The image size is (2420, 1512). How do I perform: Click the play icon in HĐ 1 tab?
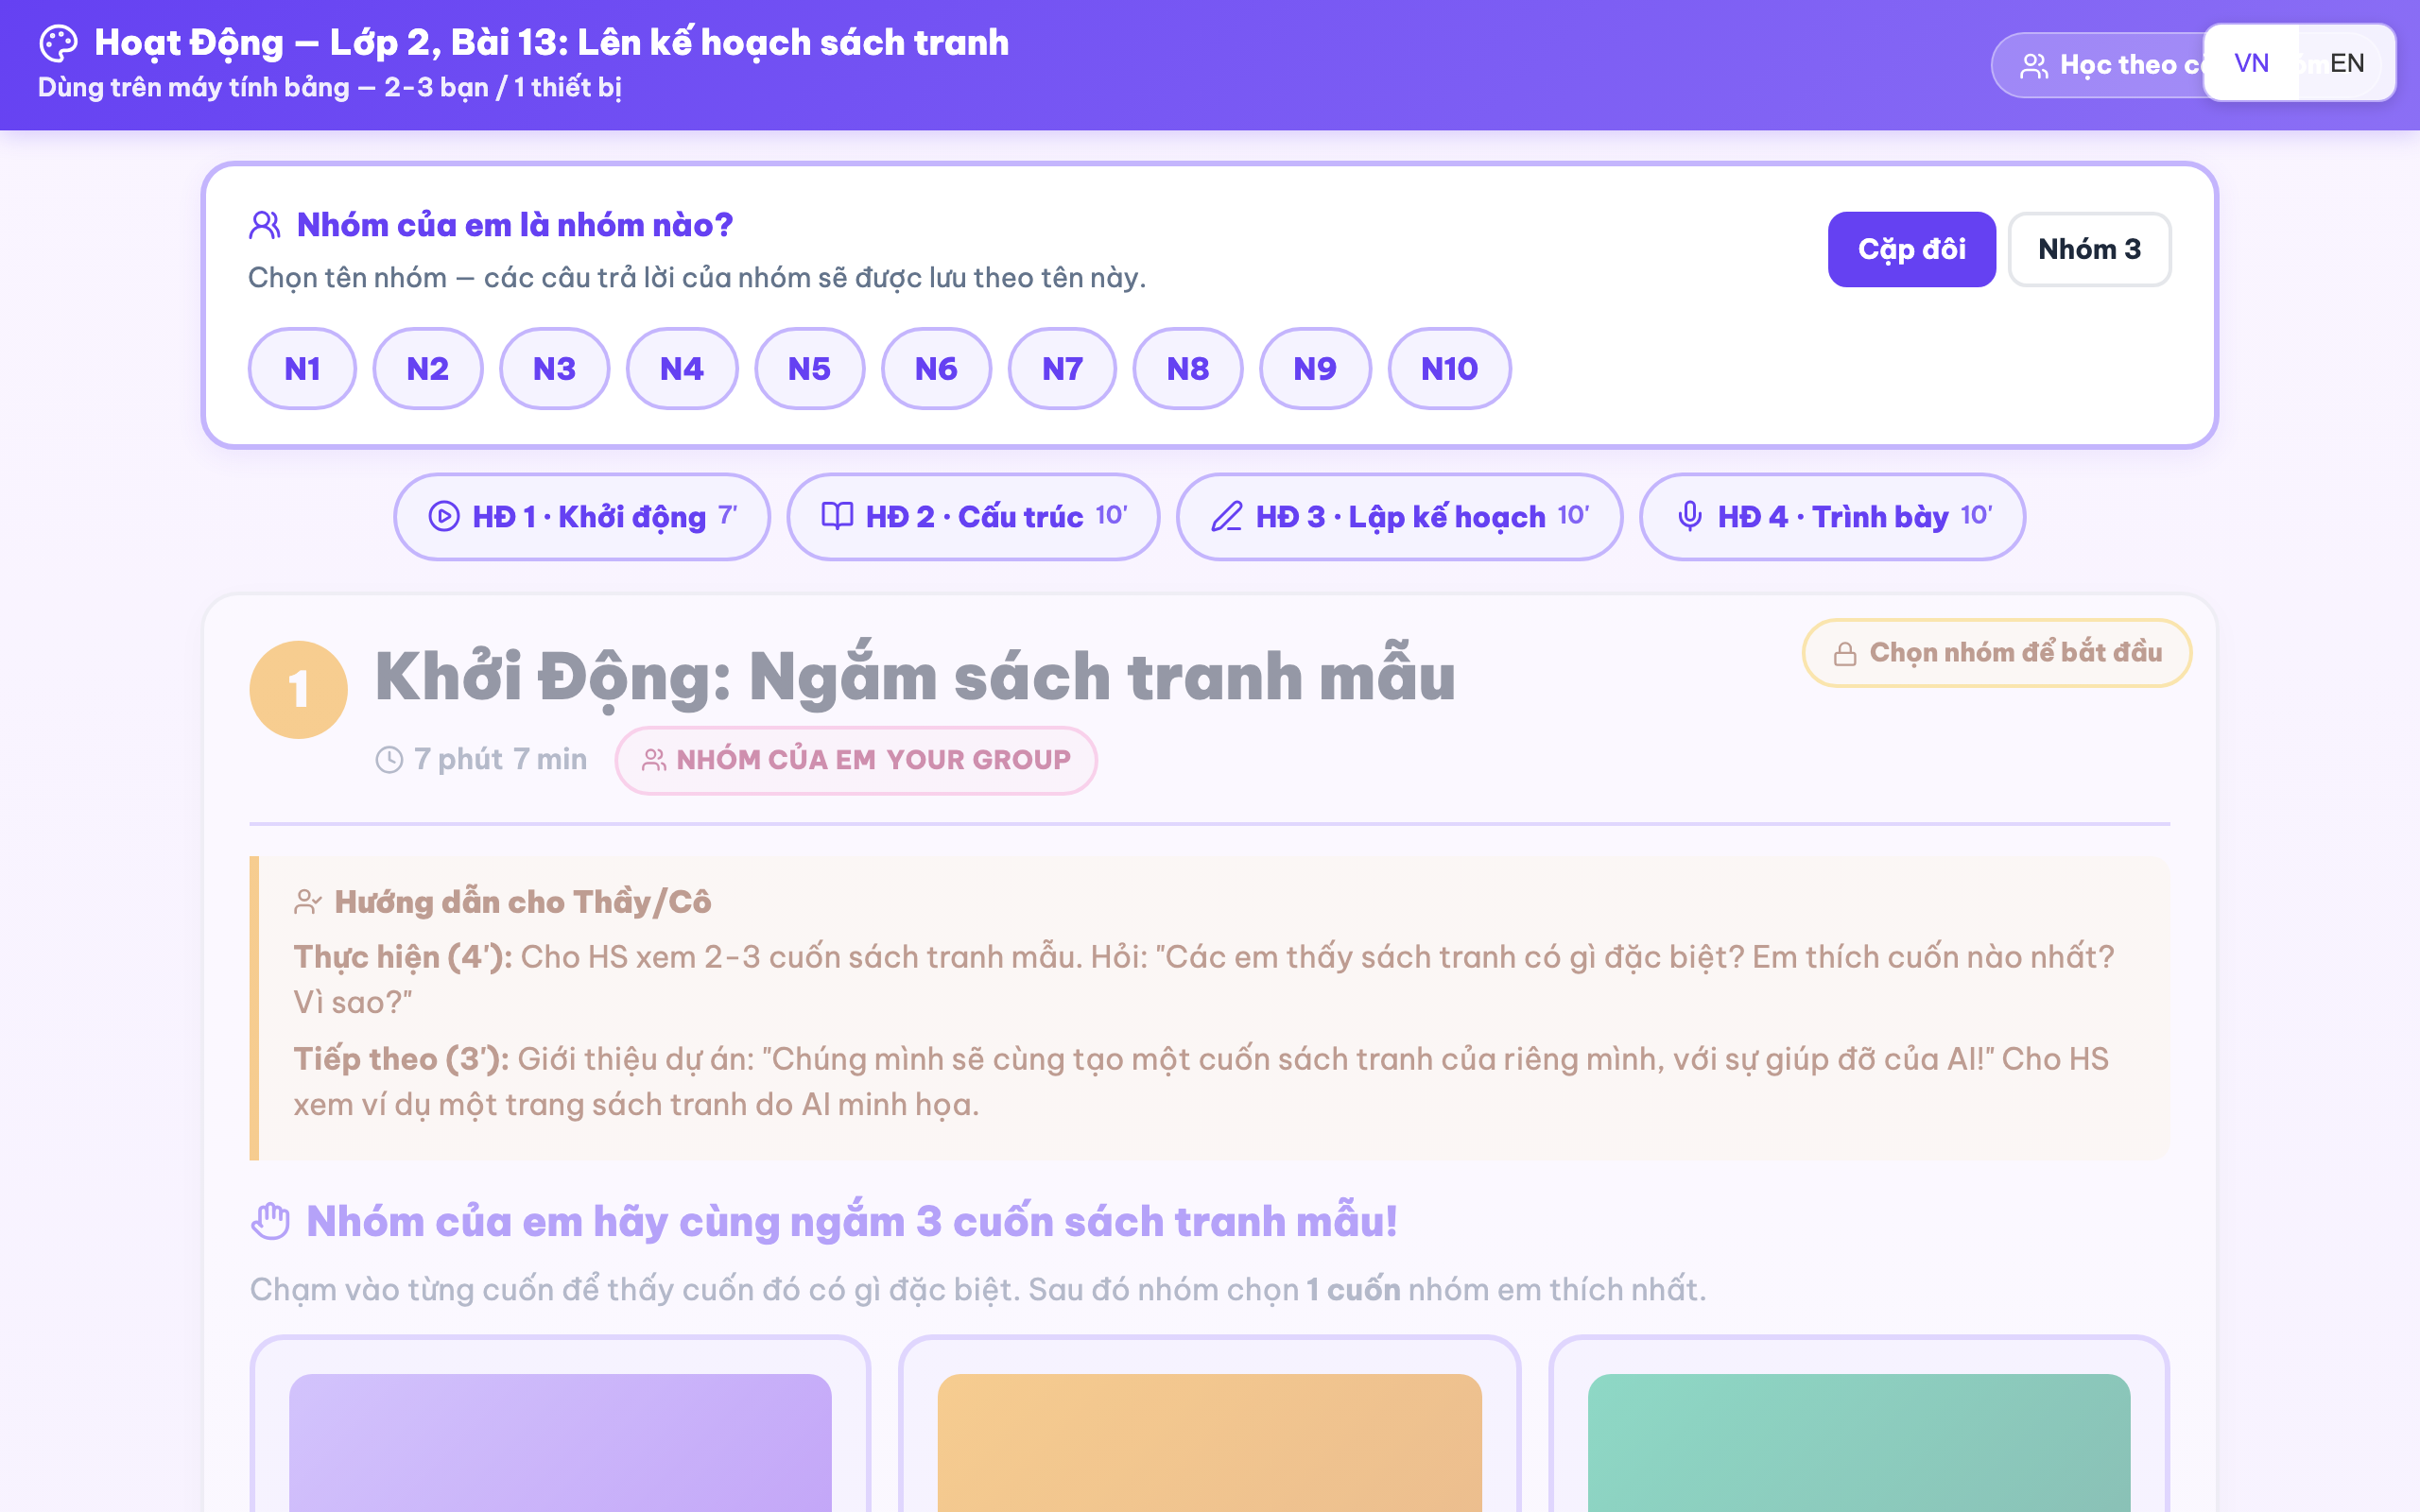pos(444,516)
